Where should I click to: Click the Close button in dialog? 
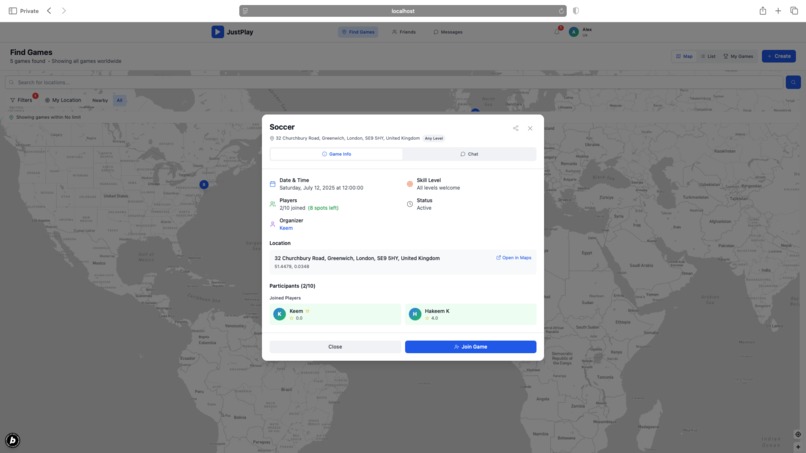tap(335, 347)
